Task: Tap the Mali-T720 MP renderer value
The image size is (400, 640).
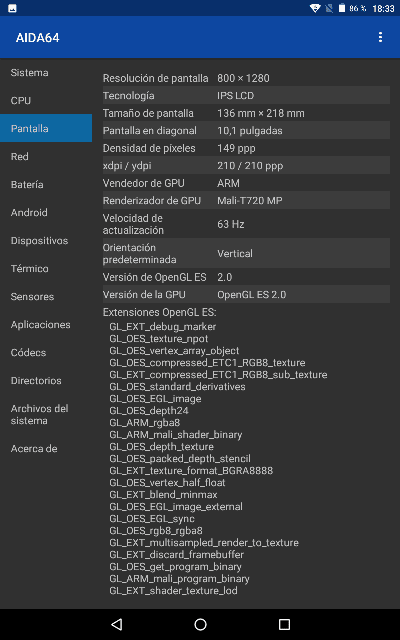Action: click(250, 200)
